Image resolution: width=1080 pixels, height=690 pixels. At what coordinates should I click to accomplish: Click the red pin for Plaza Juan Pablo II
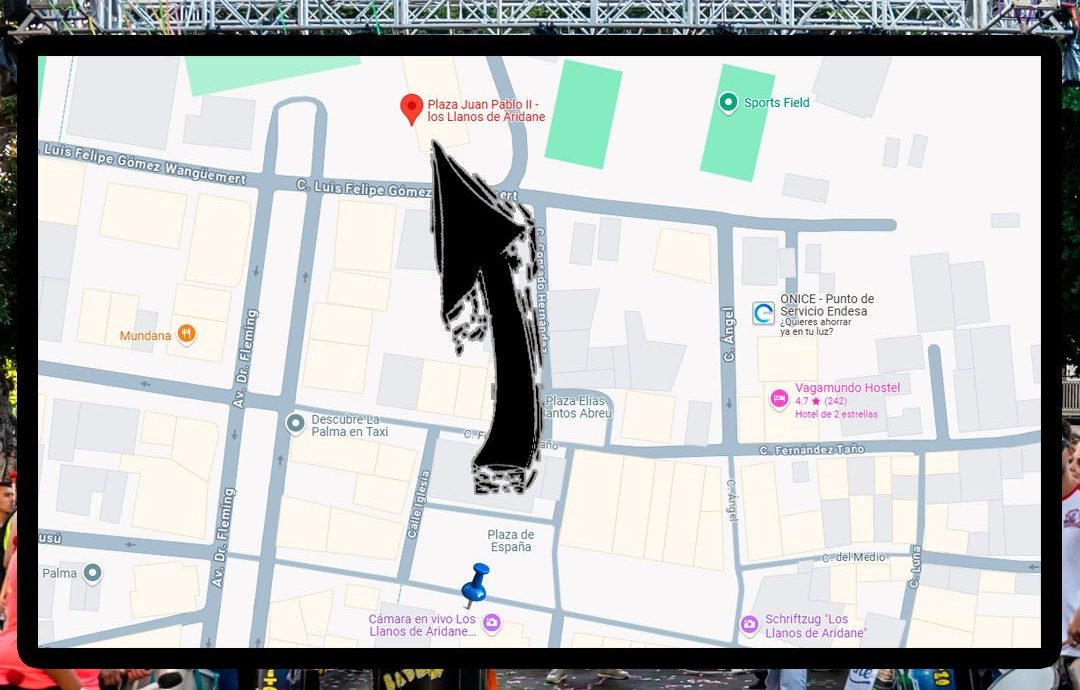411,108
